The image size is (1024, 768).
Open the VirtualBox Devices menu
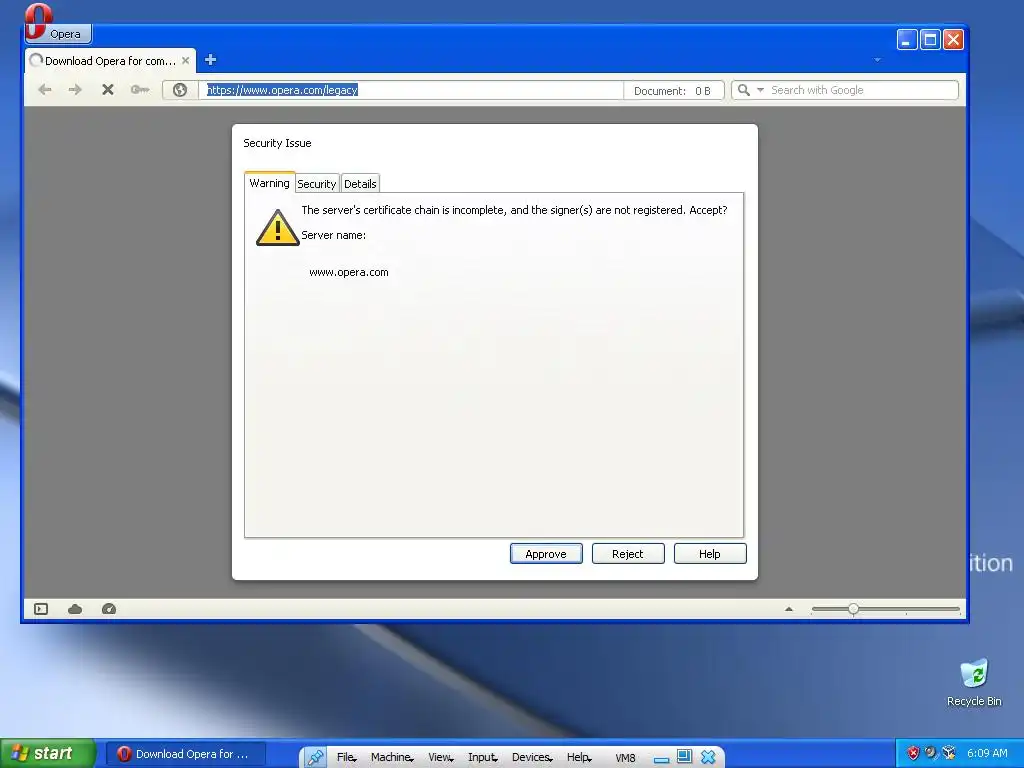[532, 757]
